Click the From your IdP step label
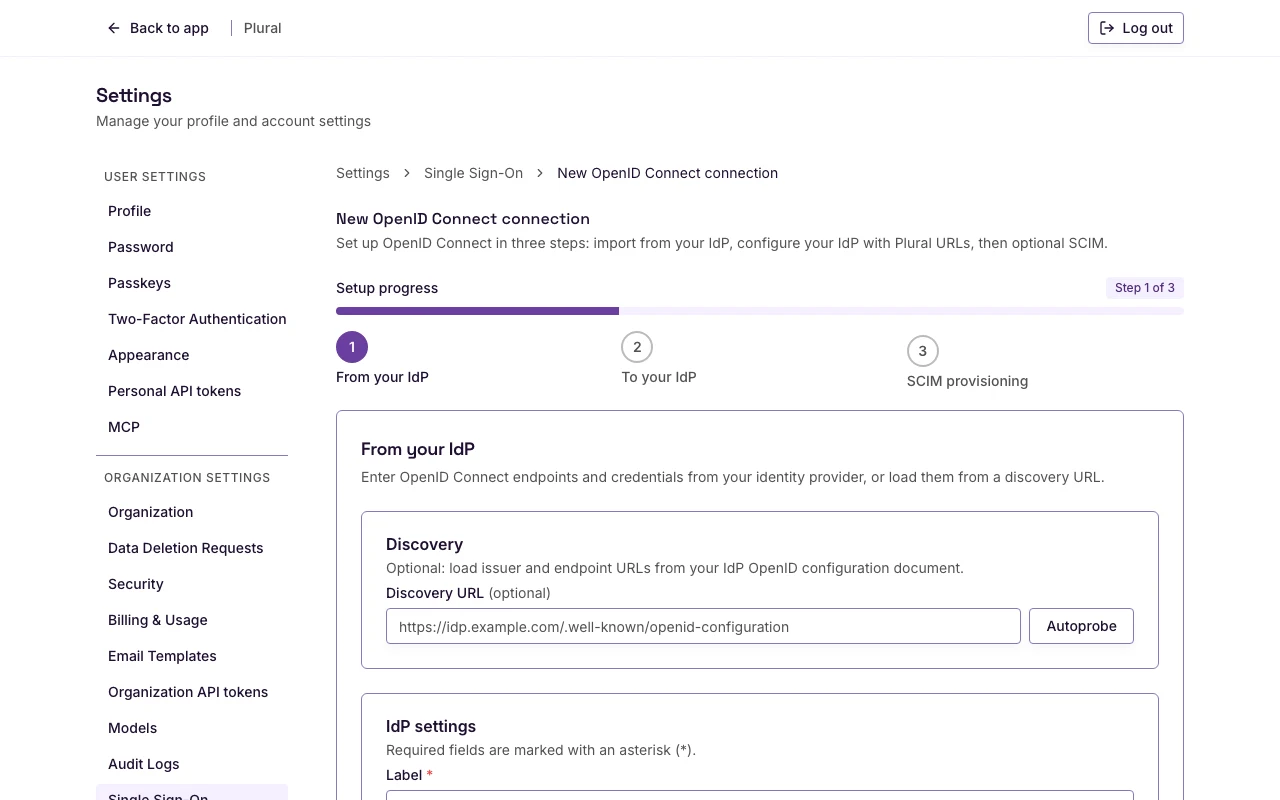 click(382, 377)
